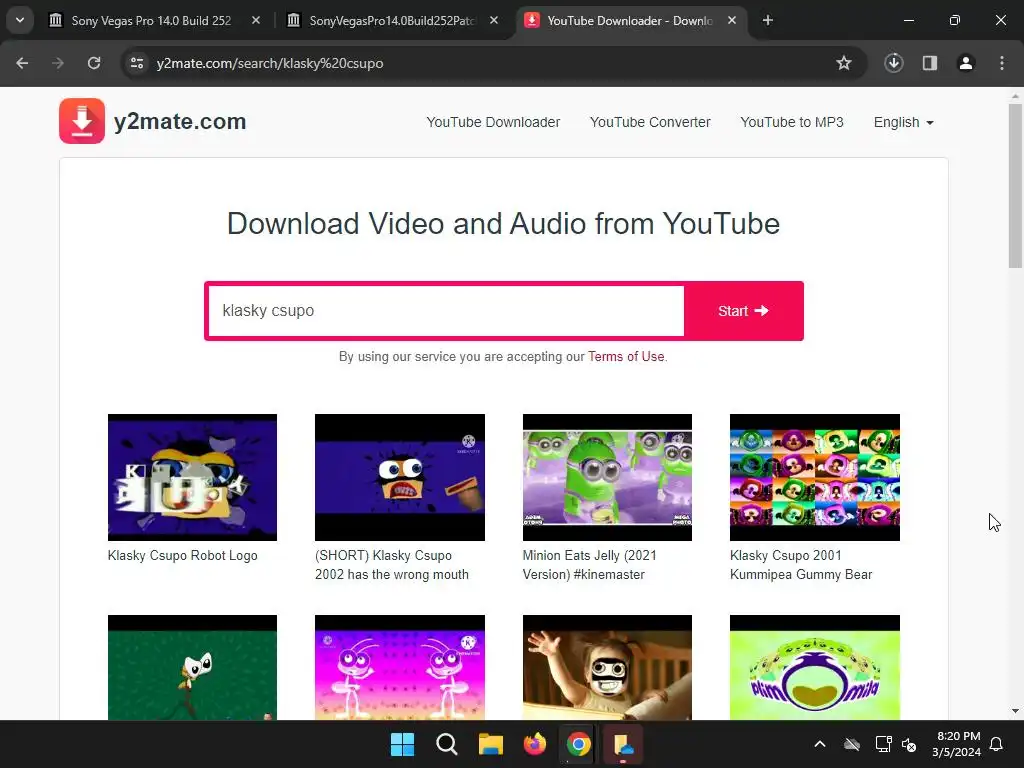This screenshot has height=768, width=1024.
Task: Click the yellow file app taskbar icon
Action: (622, 744)
